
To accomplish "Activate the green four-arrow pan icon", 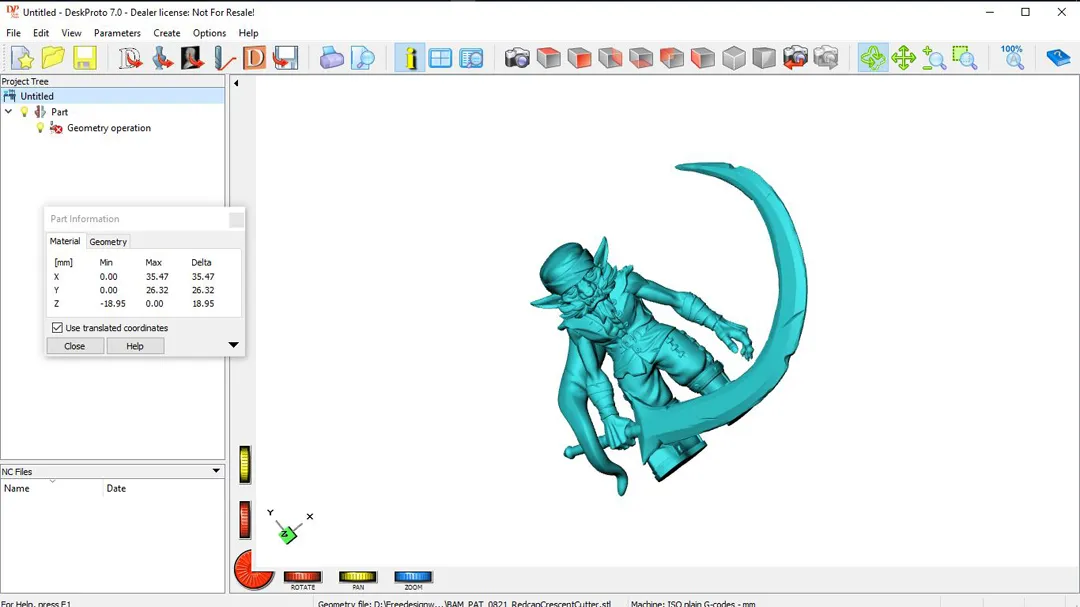I will point(903,58).
